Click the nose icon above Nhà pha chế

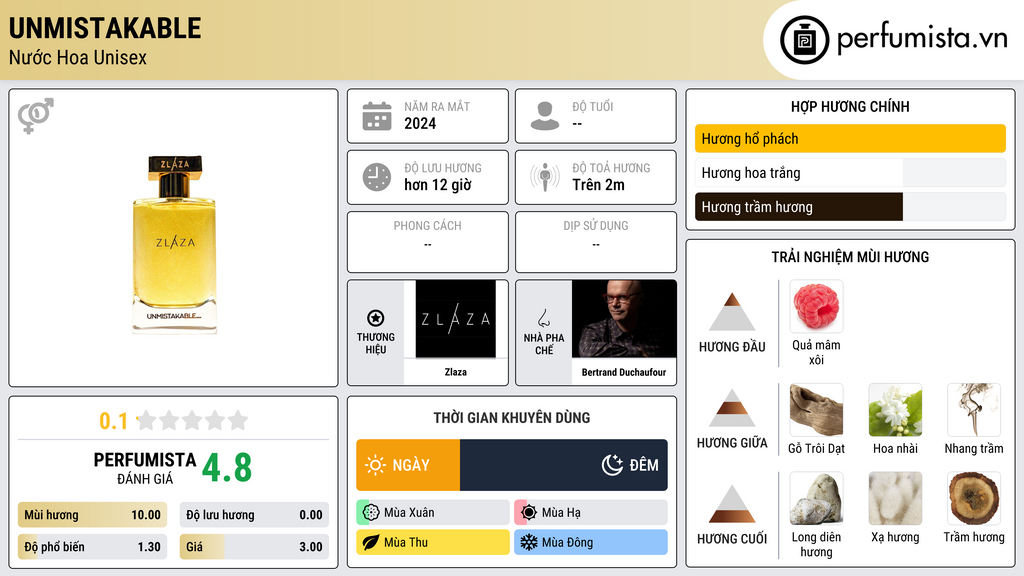543,318
